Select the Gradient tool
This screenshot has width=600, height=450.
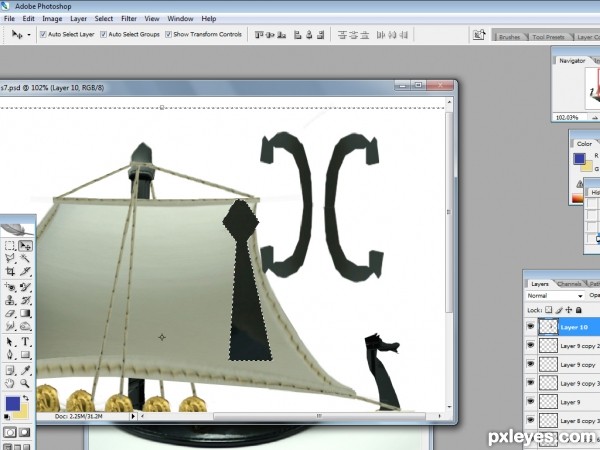(25, 313)
